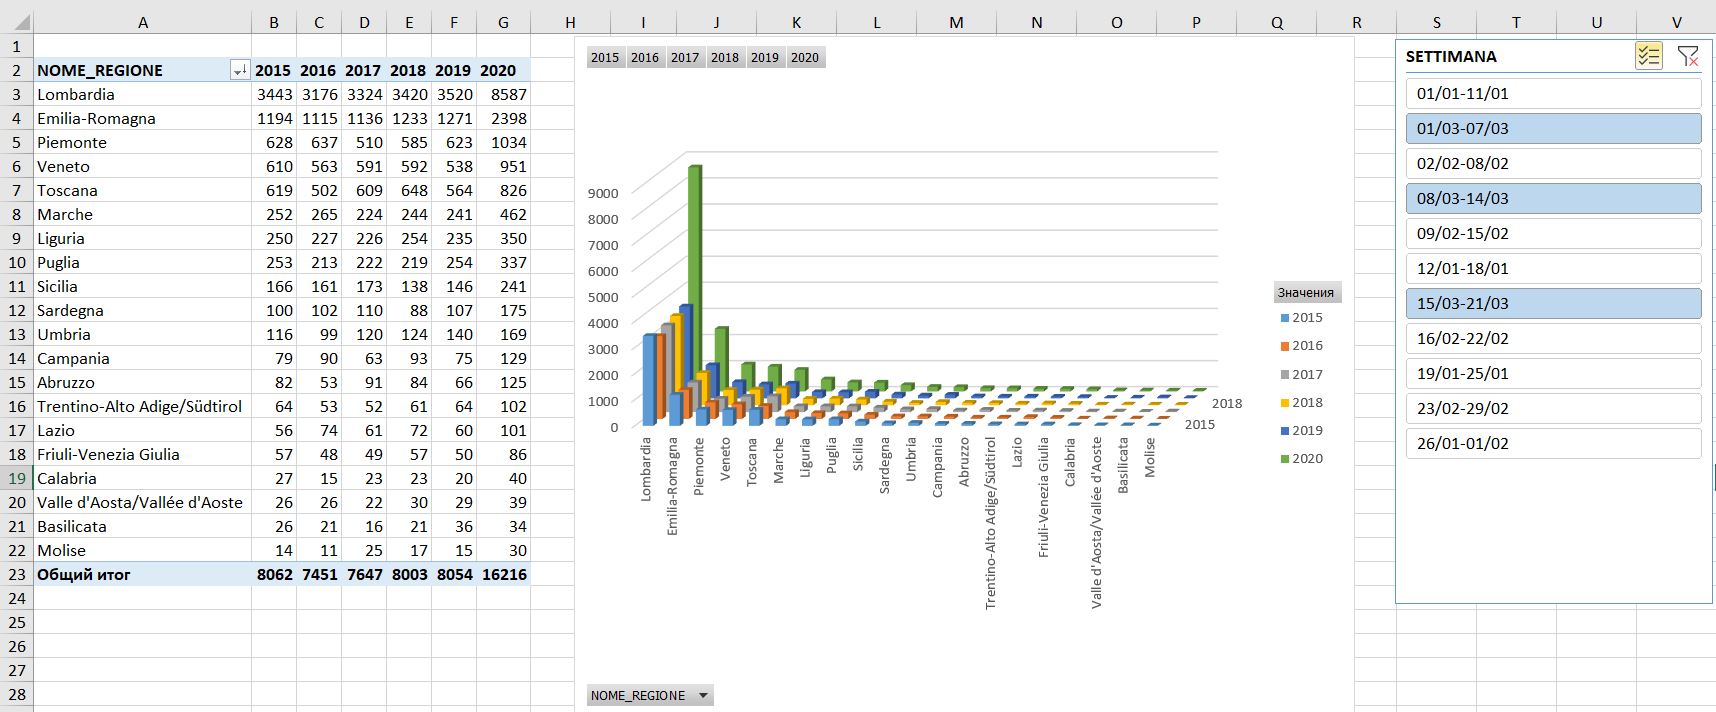Click the select-all corner of the sheet
The image size is (1716, 712).
tap(17, 22)
